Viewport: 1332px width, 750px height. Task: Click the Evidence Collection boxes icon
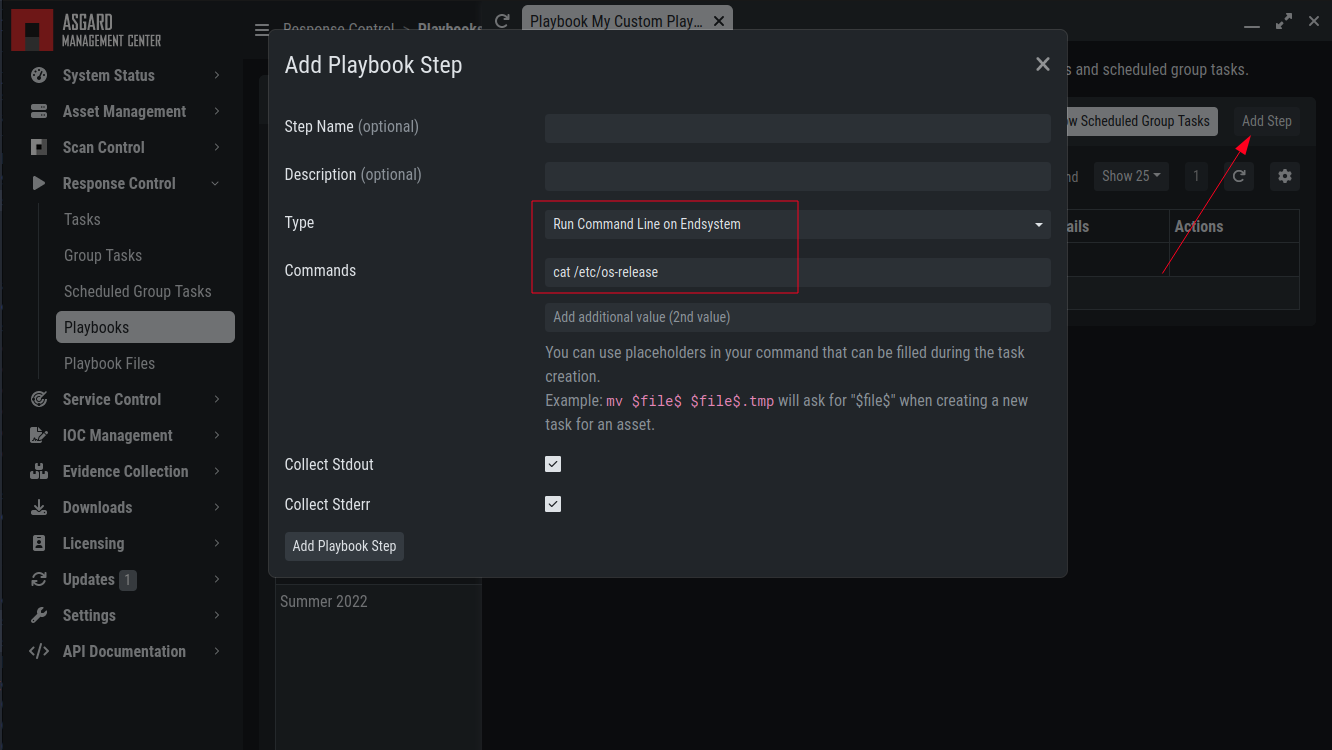point(39,471)
